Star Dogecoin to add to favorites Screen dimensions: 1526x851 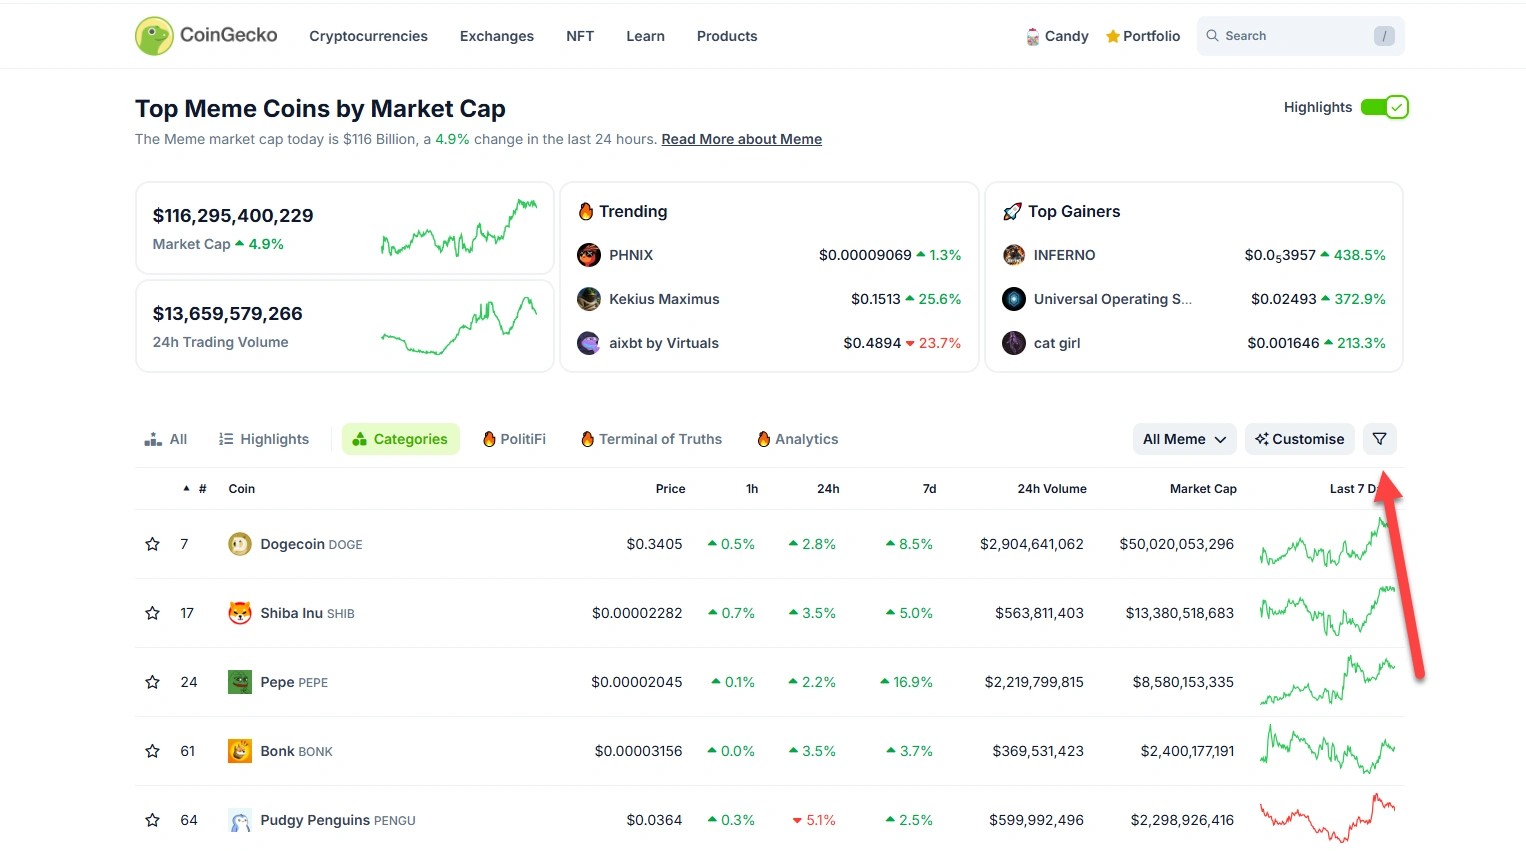click(x=153, y=544)
